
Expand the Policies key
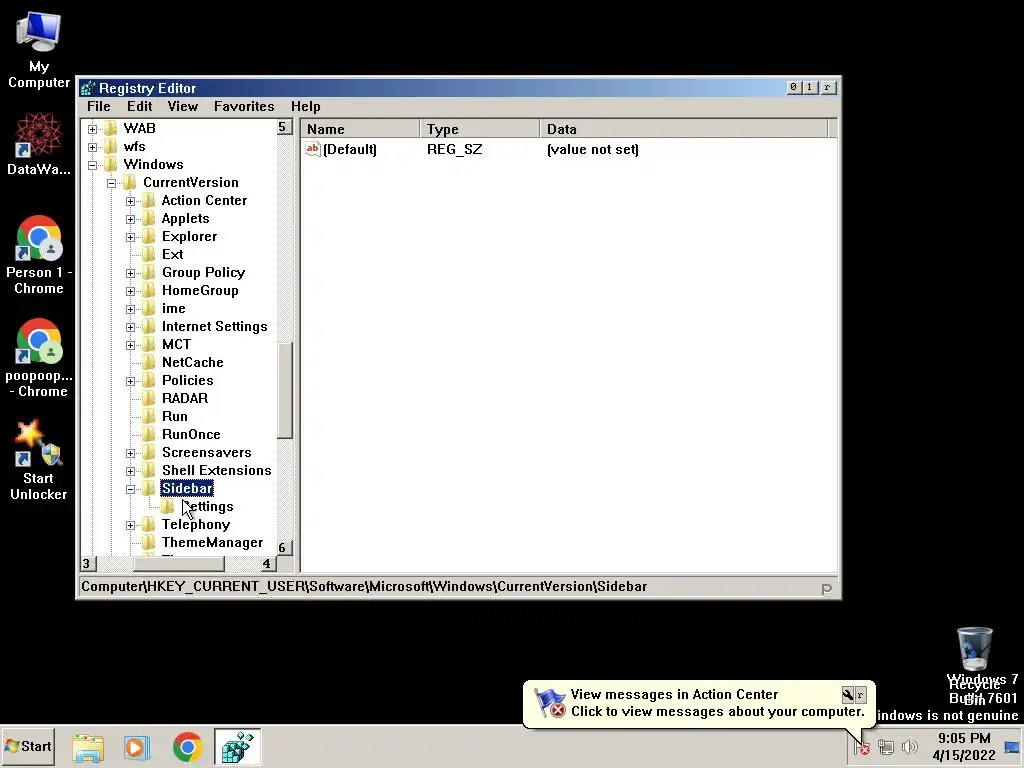(131, 381)
